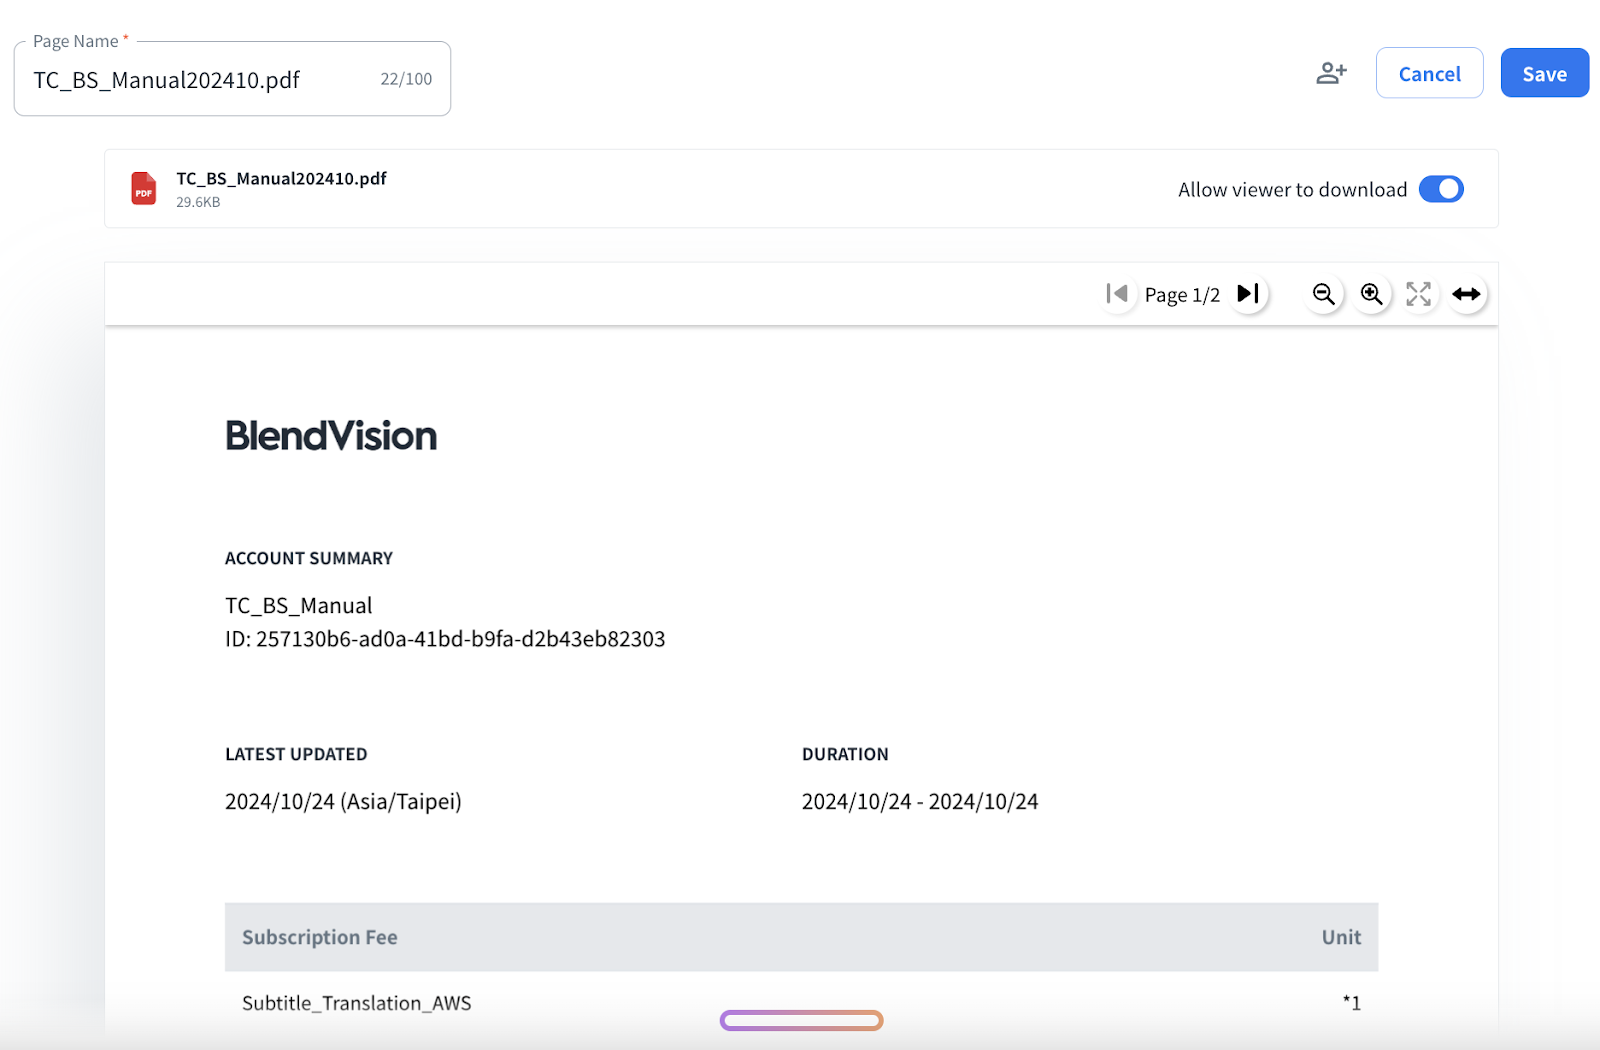Cancel editing the page

coord(1429,74)
